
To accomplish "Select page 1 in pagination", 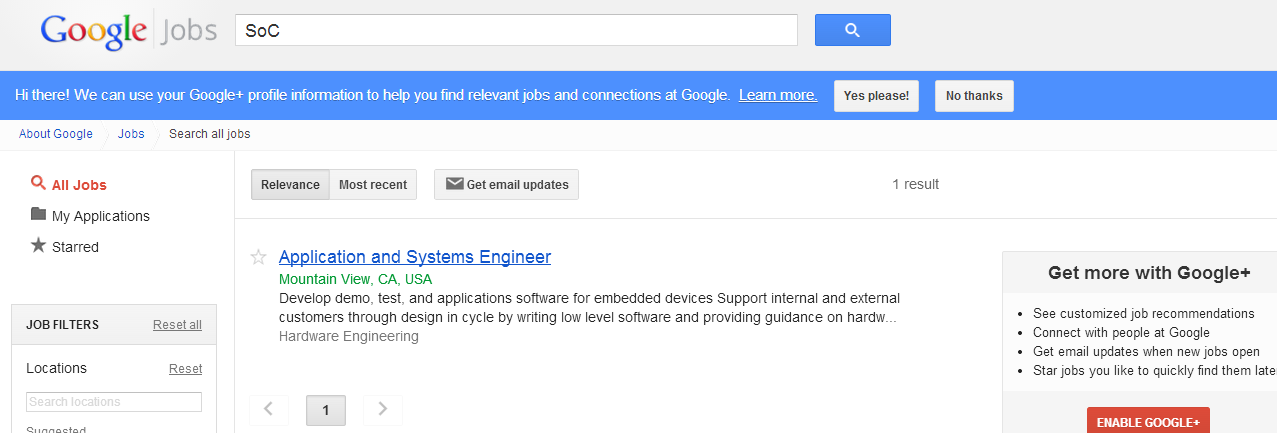I will (x=326, y=410).
